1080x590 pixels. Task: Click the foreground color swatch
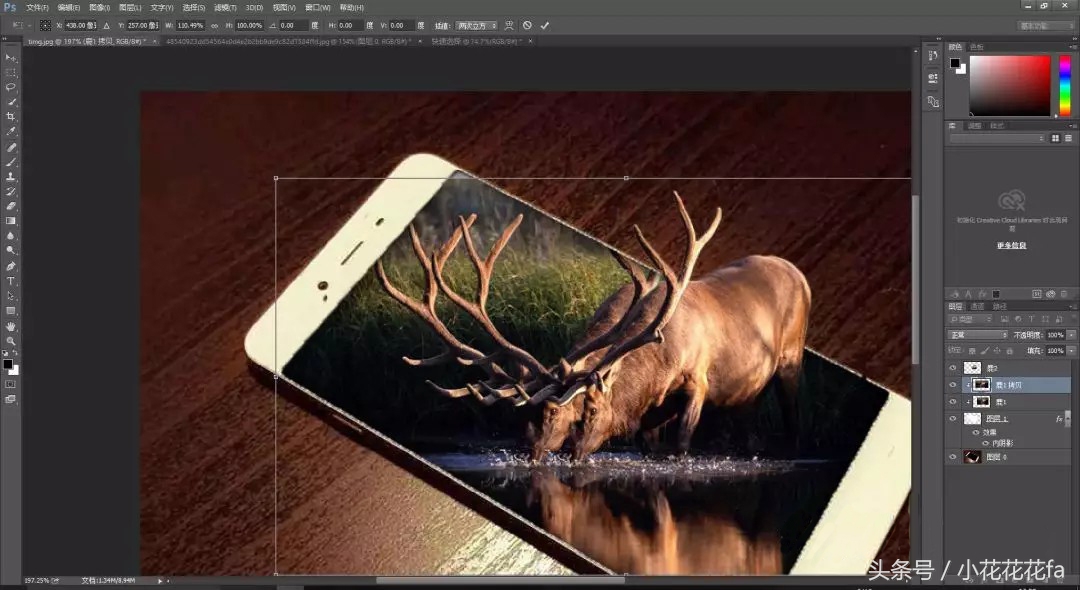[x=8, y=363]
